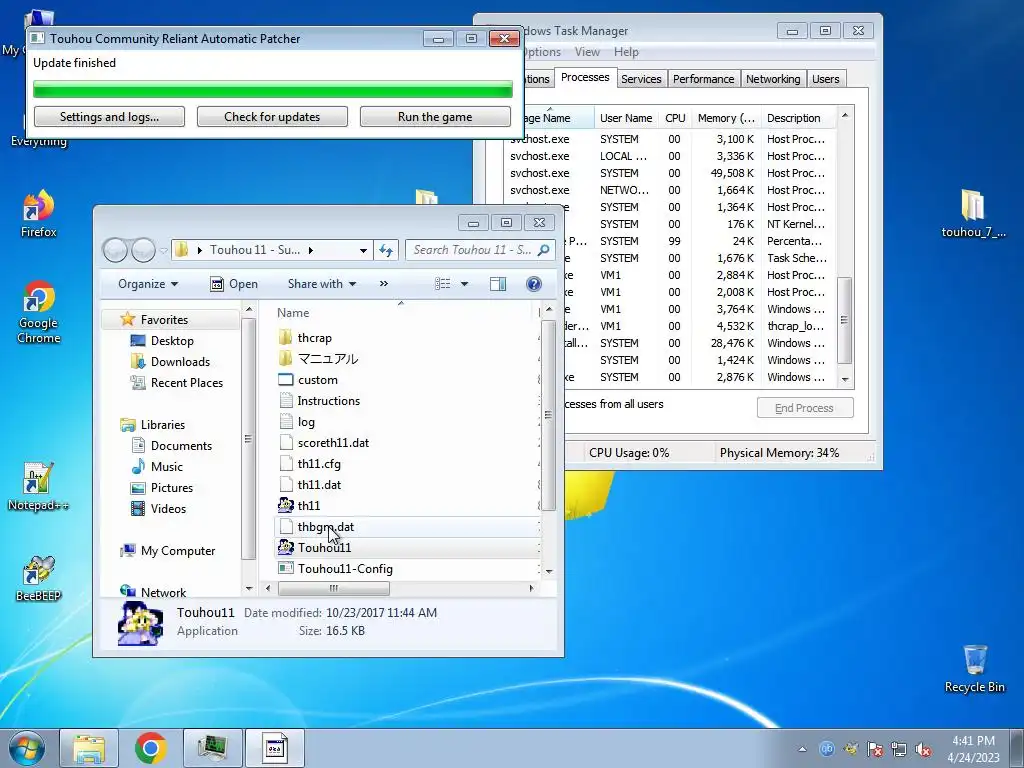
Task: Open the Organize dropdown menu
Action: pos(148,283)
